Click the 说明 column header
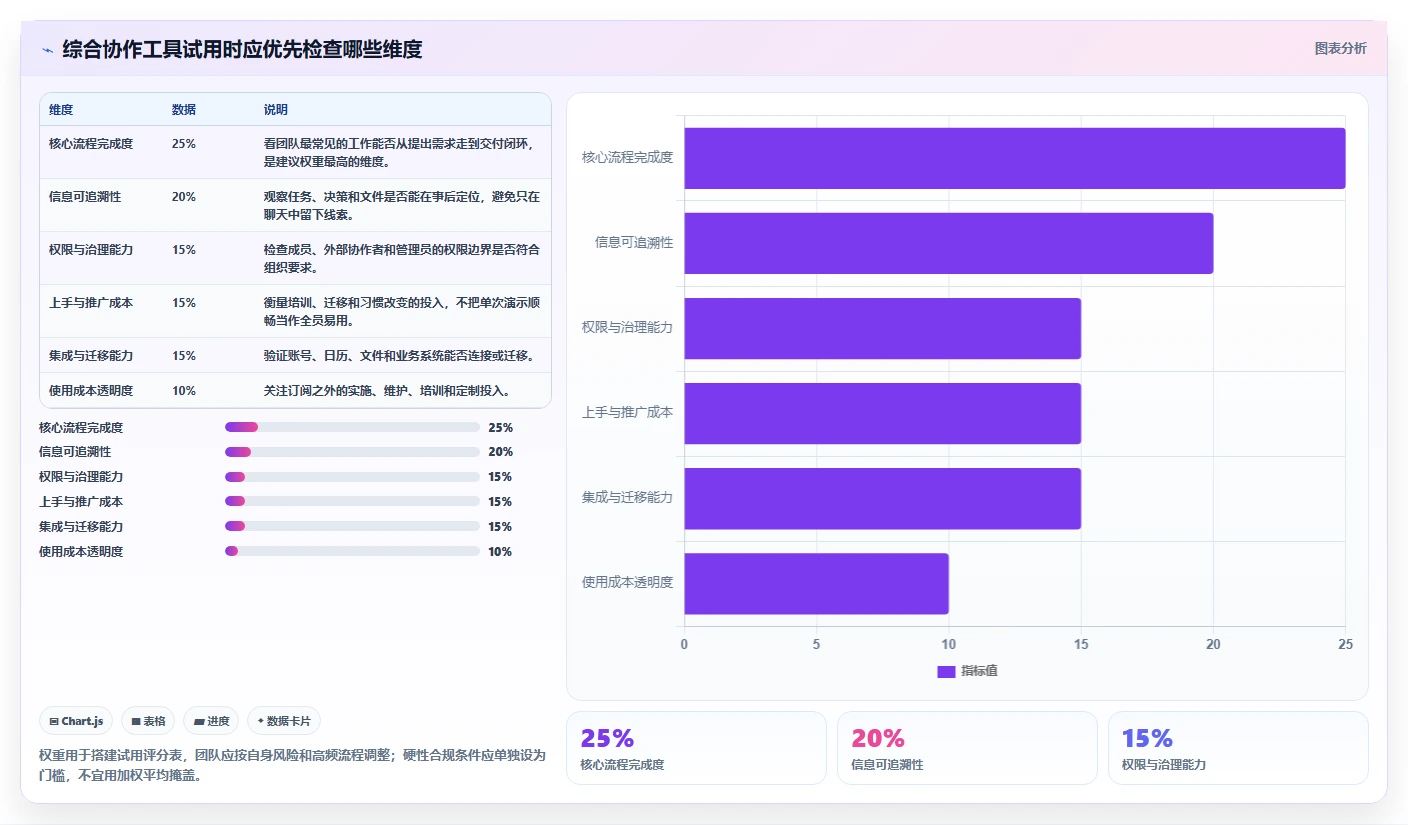The width and height of the screenshot is (1408, 825). pyautogui.click(x=276, y=110)
